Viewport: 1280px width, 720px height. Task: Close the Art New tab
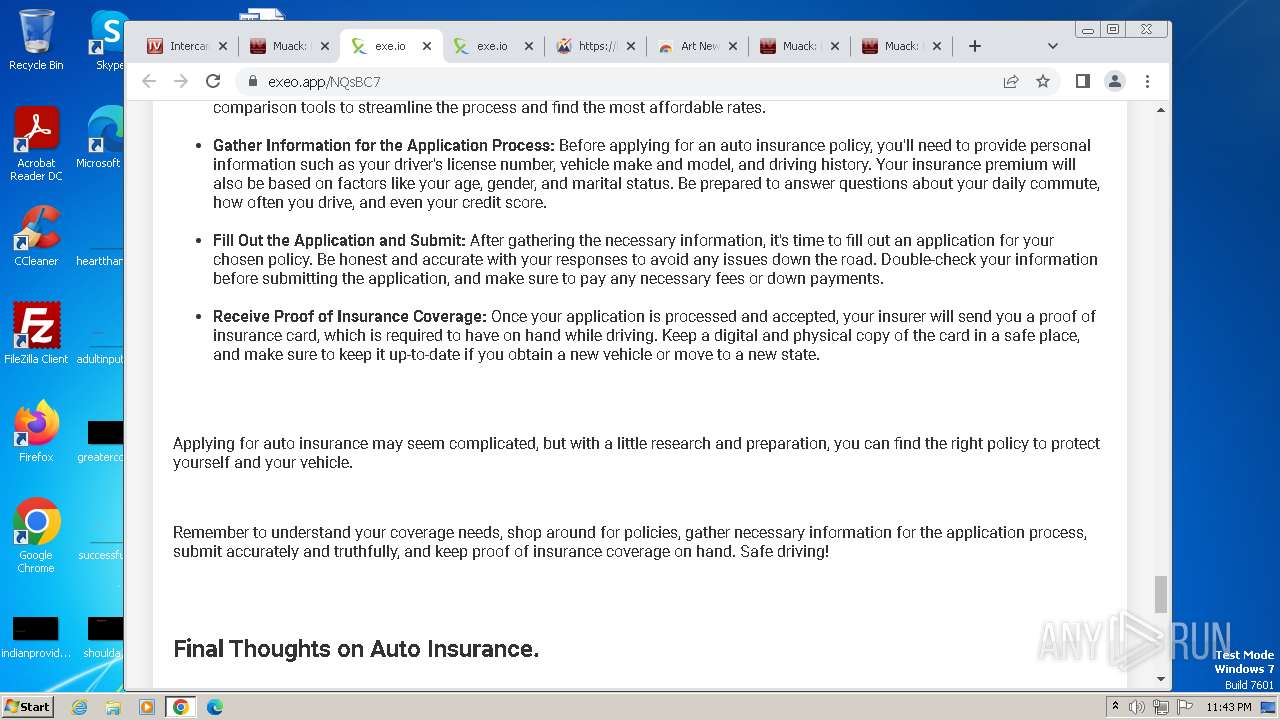[732, 46]
